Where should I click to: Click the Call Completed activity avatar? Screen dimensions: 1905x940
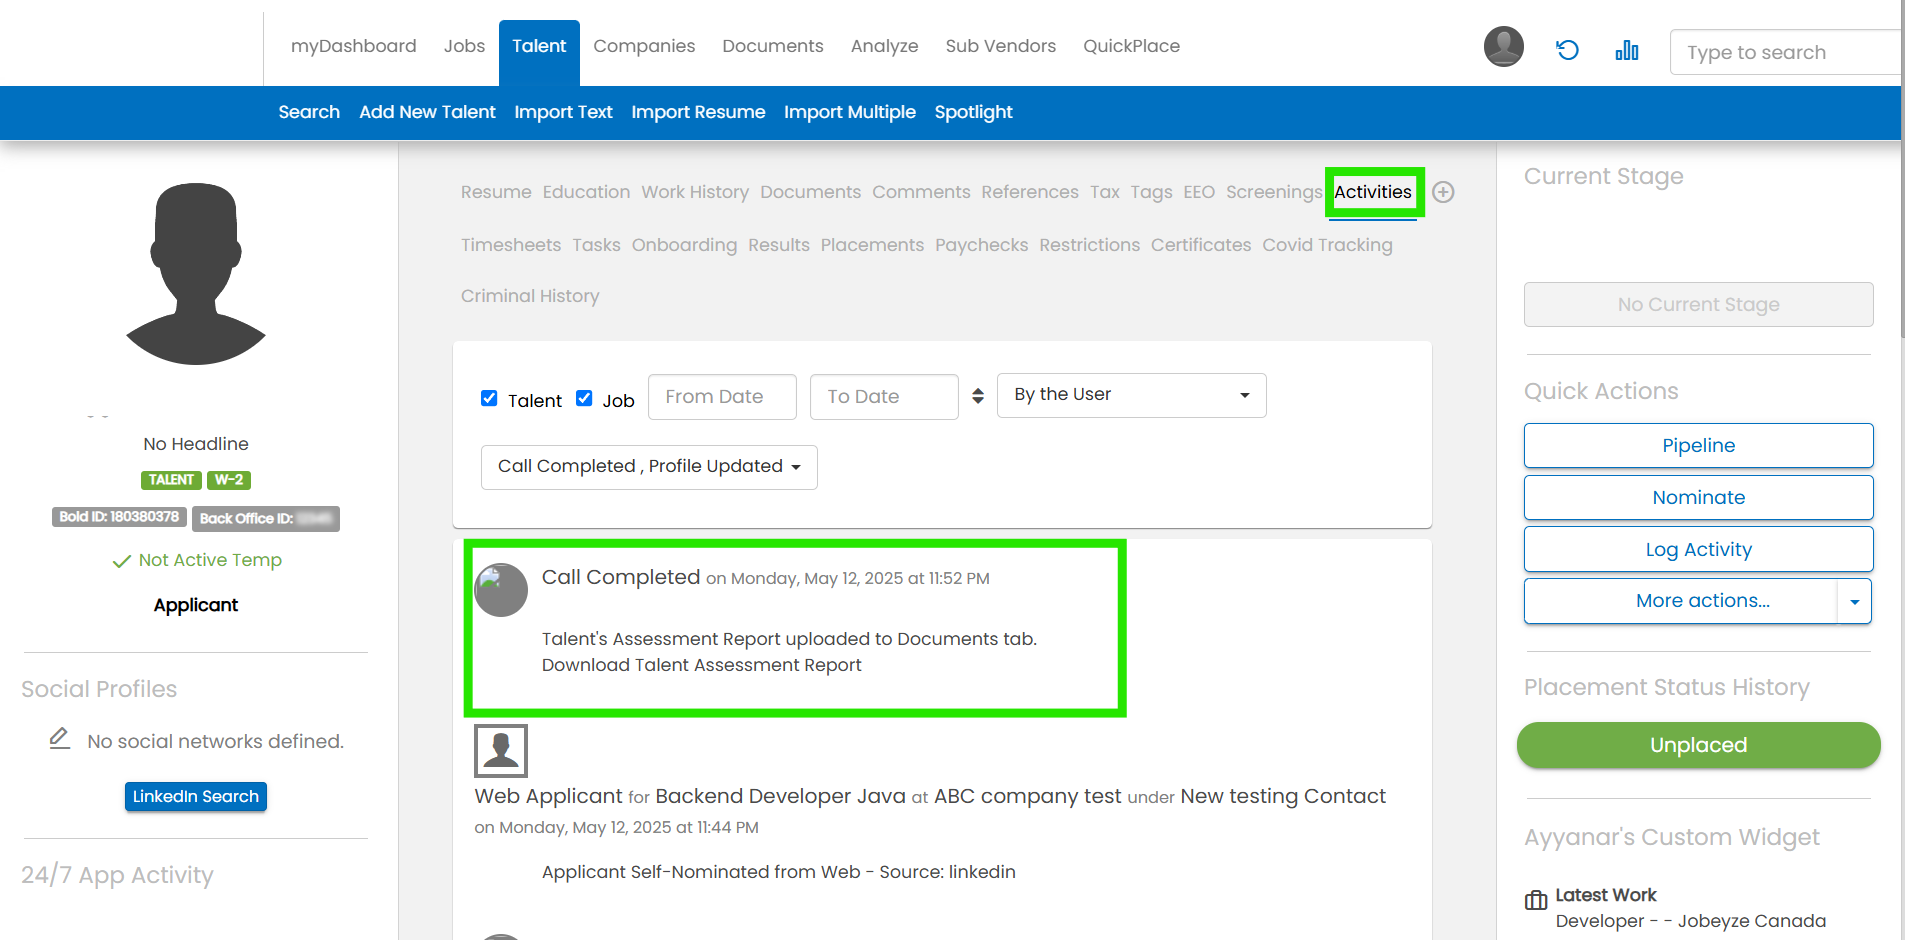(x=501, y=590)
